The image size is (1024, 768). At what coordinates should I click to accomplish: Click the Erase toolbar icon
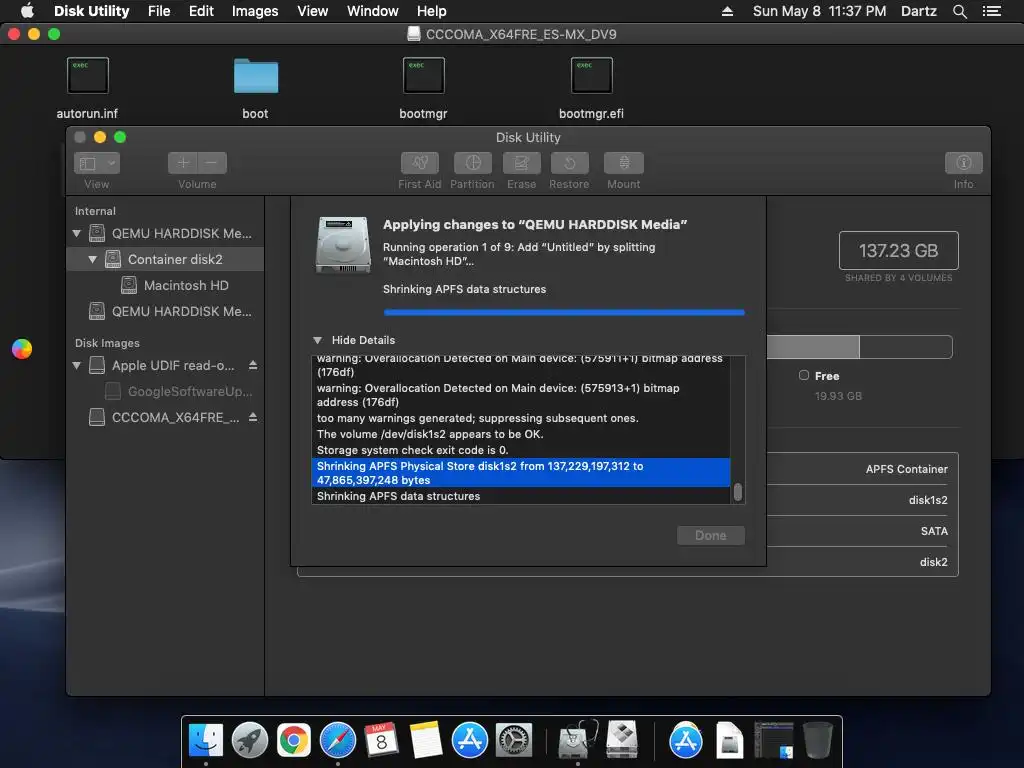pos(522,163)
